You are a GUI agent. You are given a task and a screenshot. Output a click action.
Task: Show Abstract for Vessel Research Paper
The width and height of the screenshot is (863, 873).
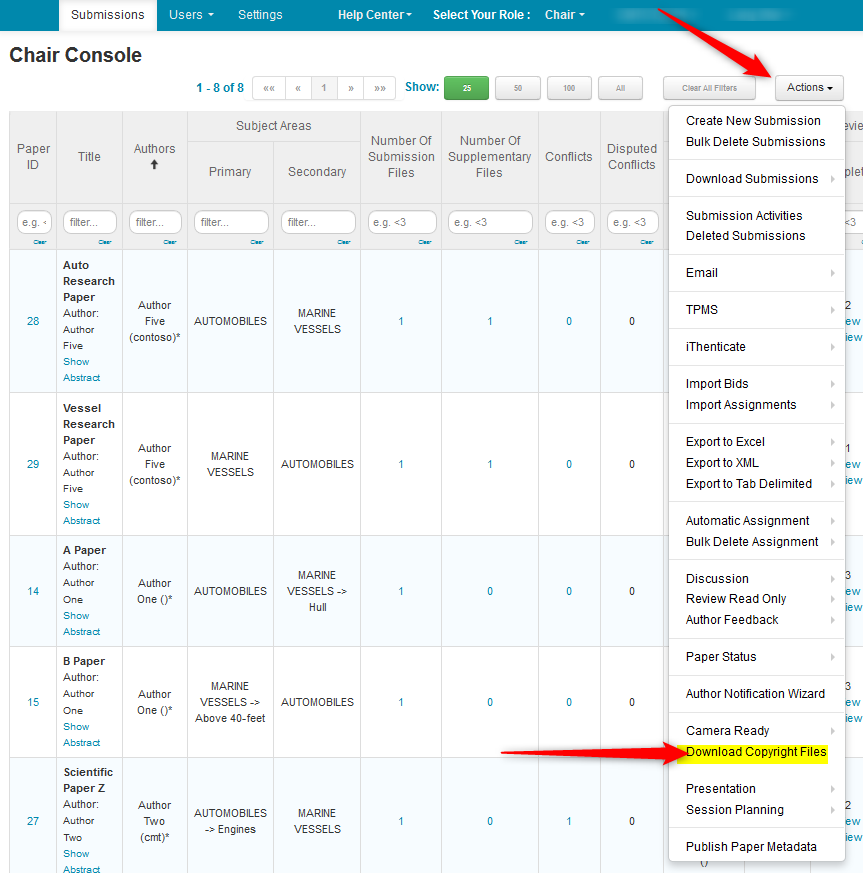coord(81,513)
